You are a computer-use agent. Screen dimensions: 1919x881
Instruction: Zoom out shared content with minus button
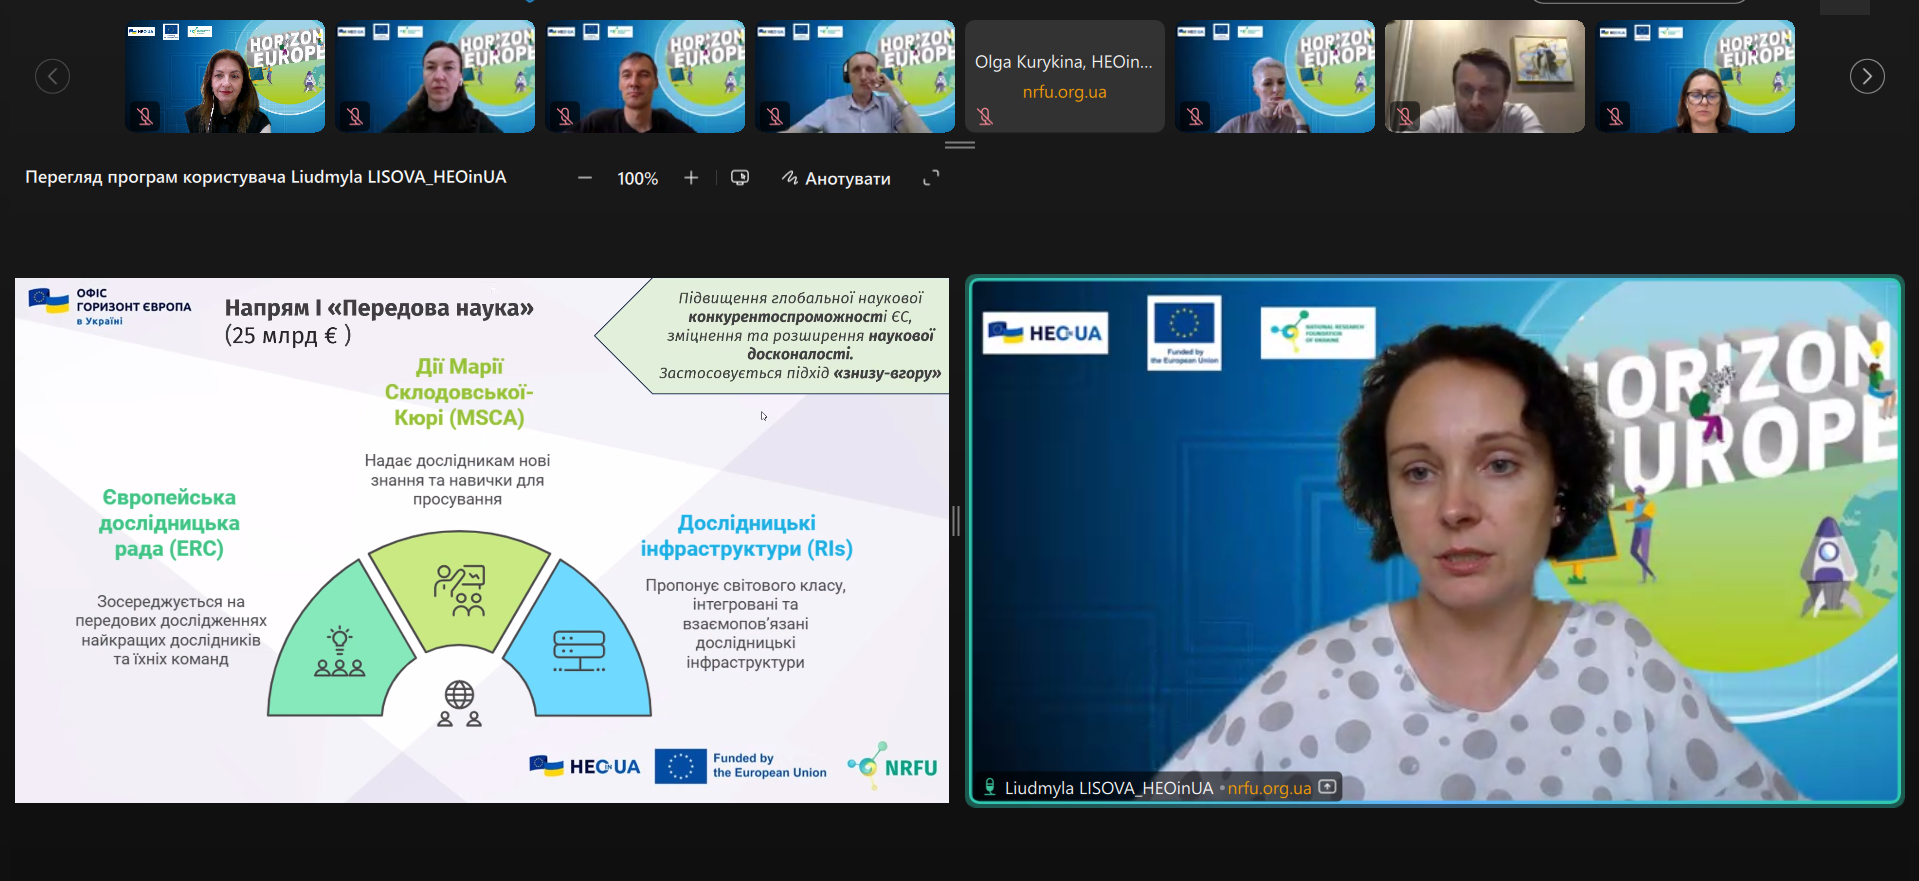tap(585, 178)
